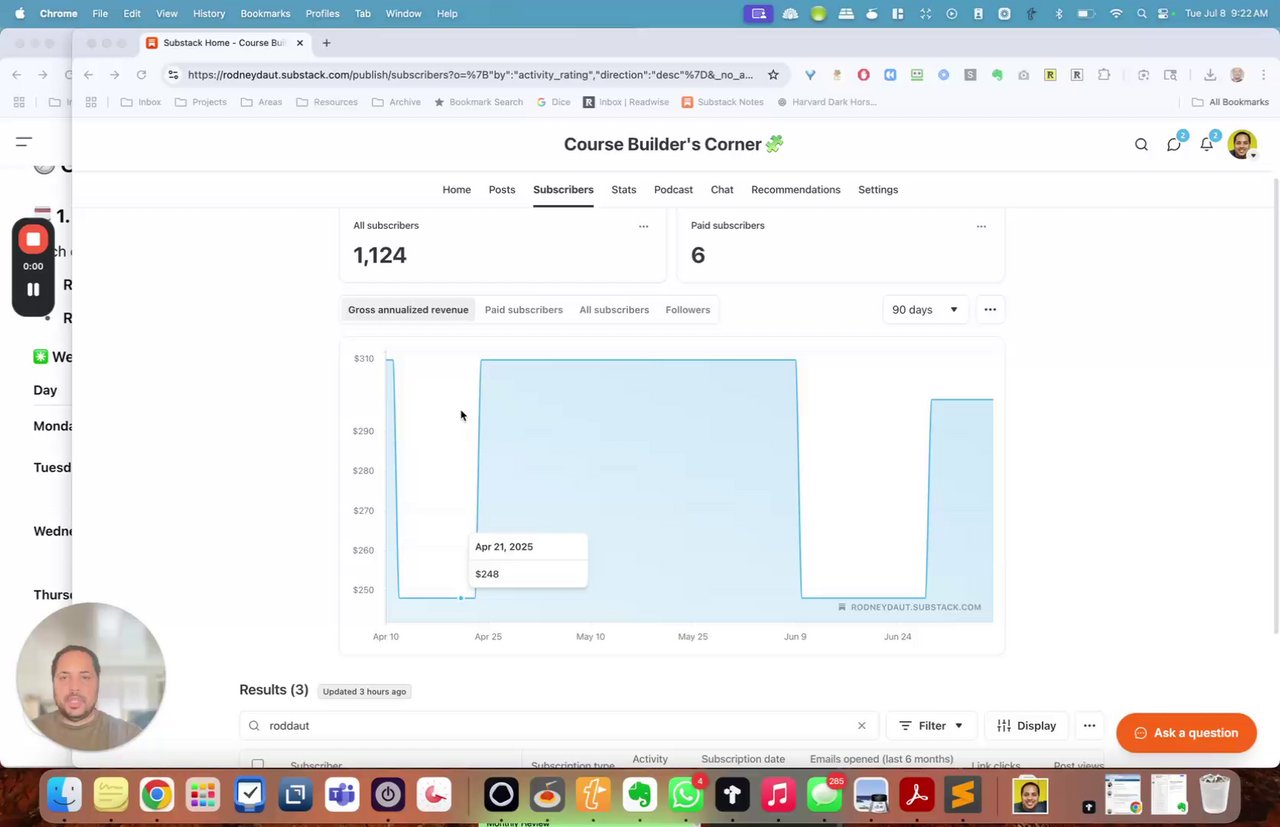
Task: Tick the select-all checkbox in the results table
Action: pos(257,765)
